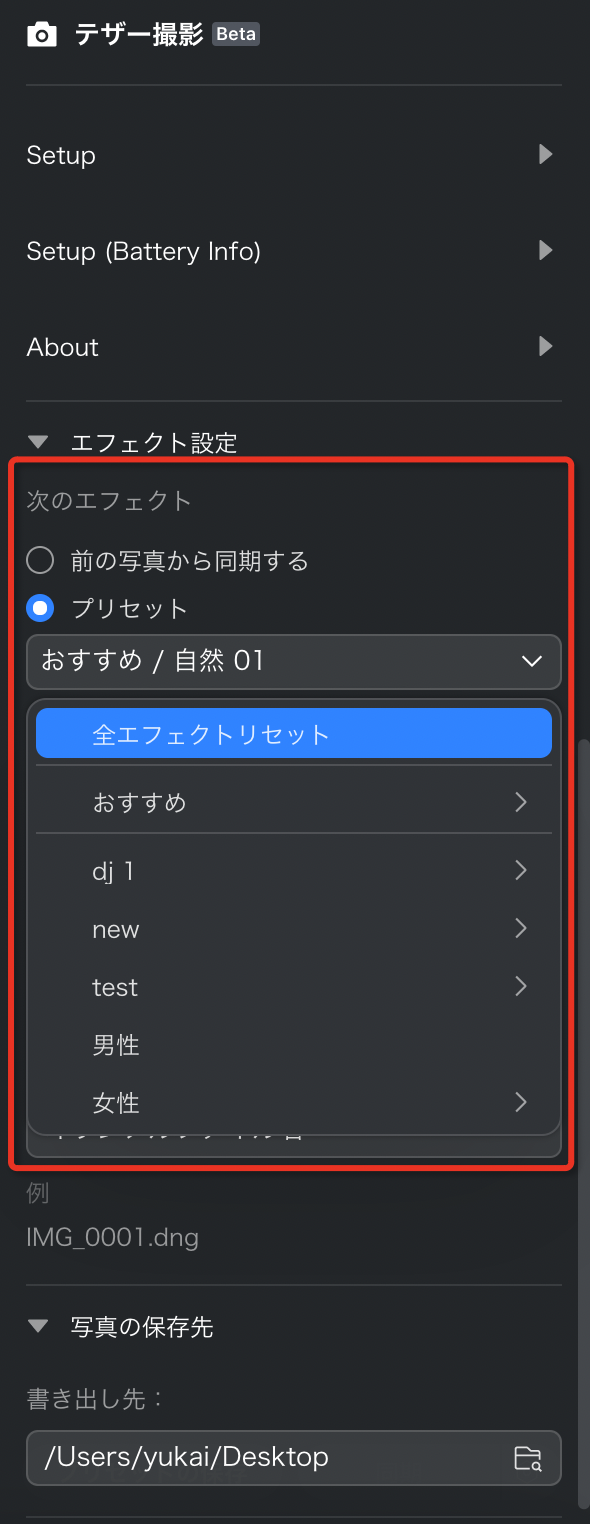Select 前の写真から同期する radio button

(40, 560)
